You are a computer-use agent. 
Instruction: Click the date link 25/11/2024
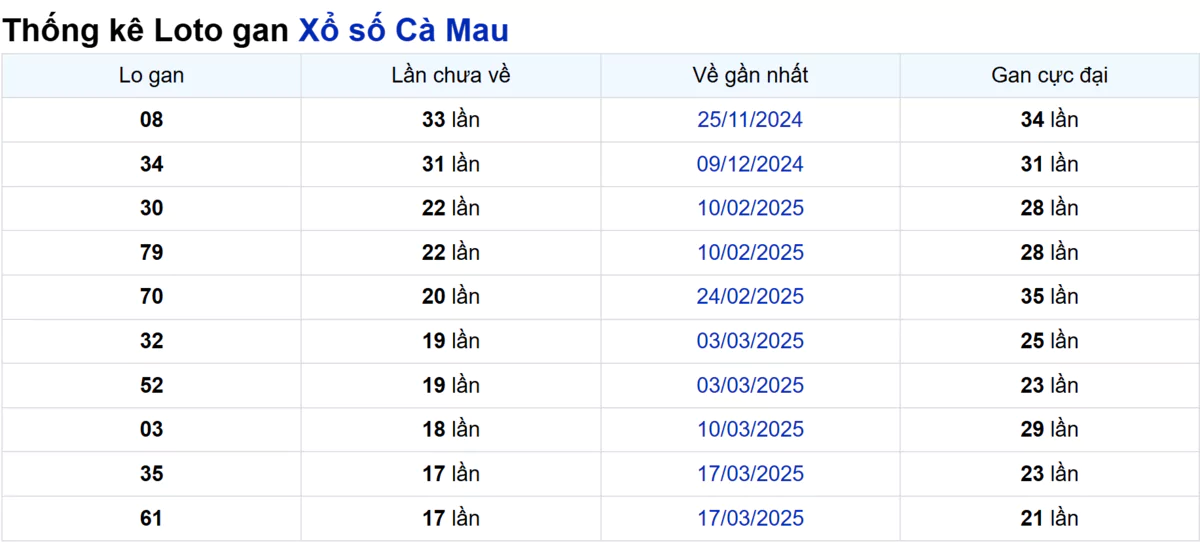750,120
